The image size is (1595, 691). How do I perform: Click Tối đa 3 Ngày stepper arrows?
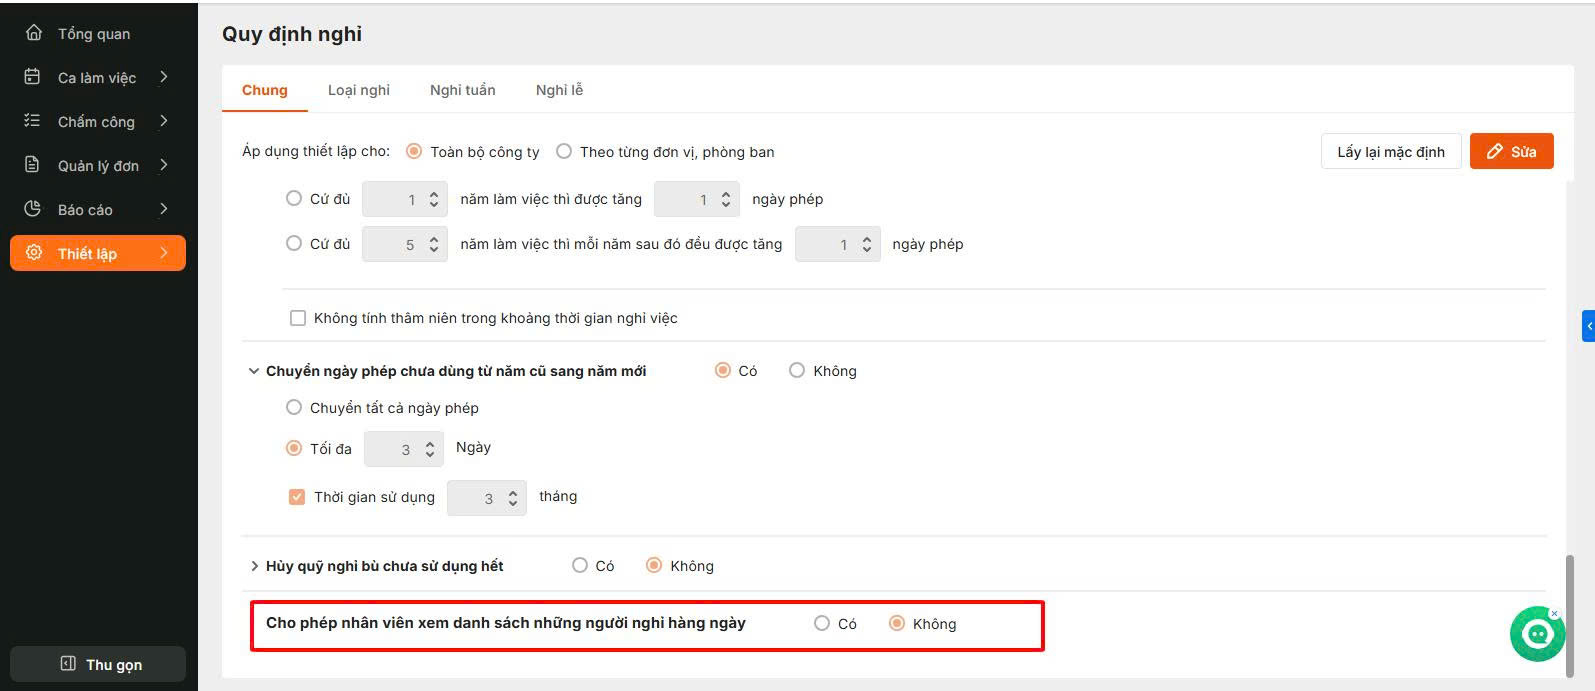coord(430,450)
